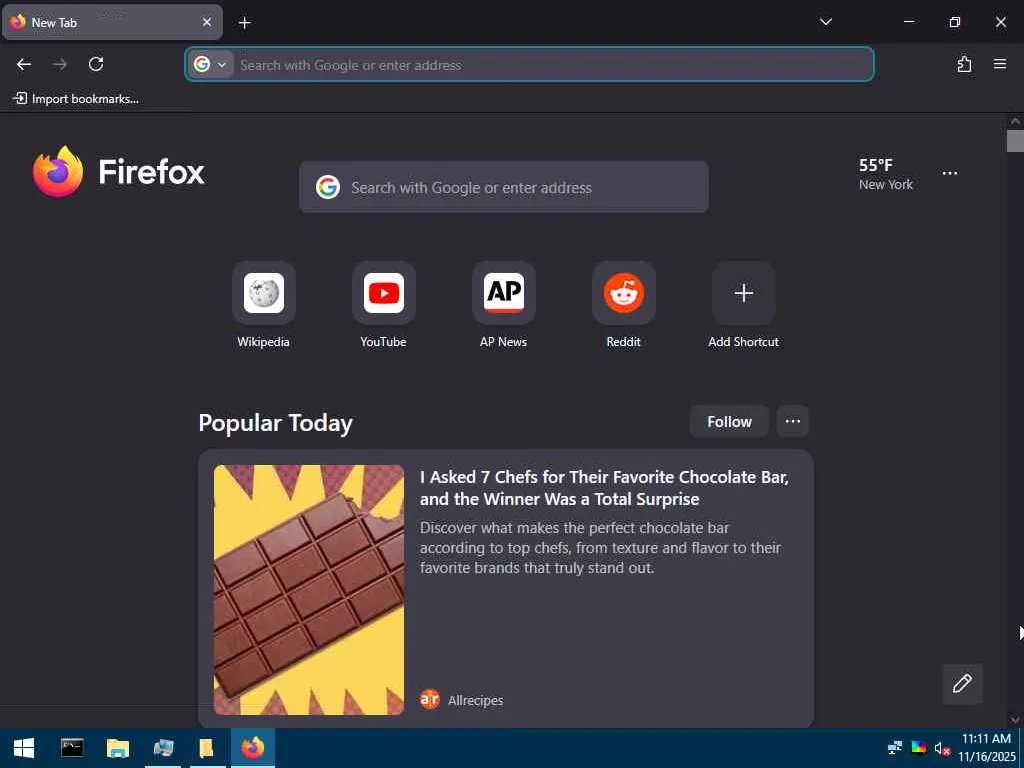Open the List all tabs chevron
This screenshot has width=1024, height=768.
pos(825,22)
